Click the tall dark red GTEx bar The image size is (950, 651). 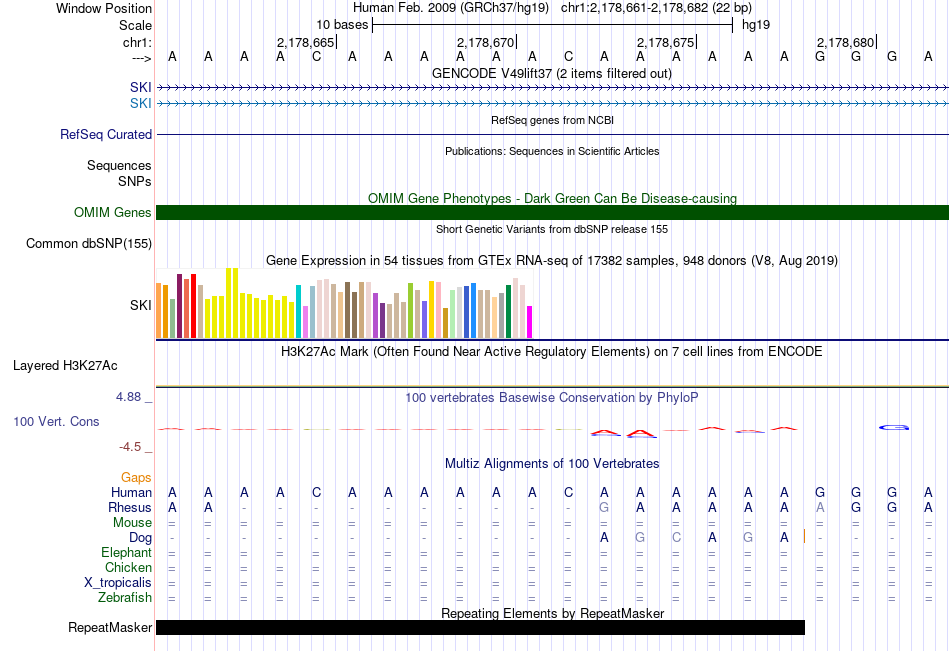tap(179, 306)
